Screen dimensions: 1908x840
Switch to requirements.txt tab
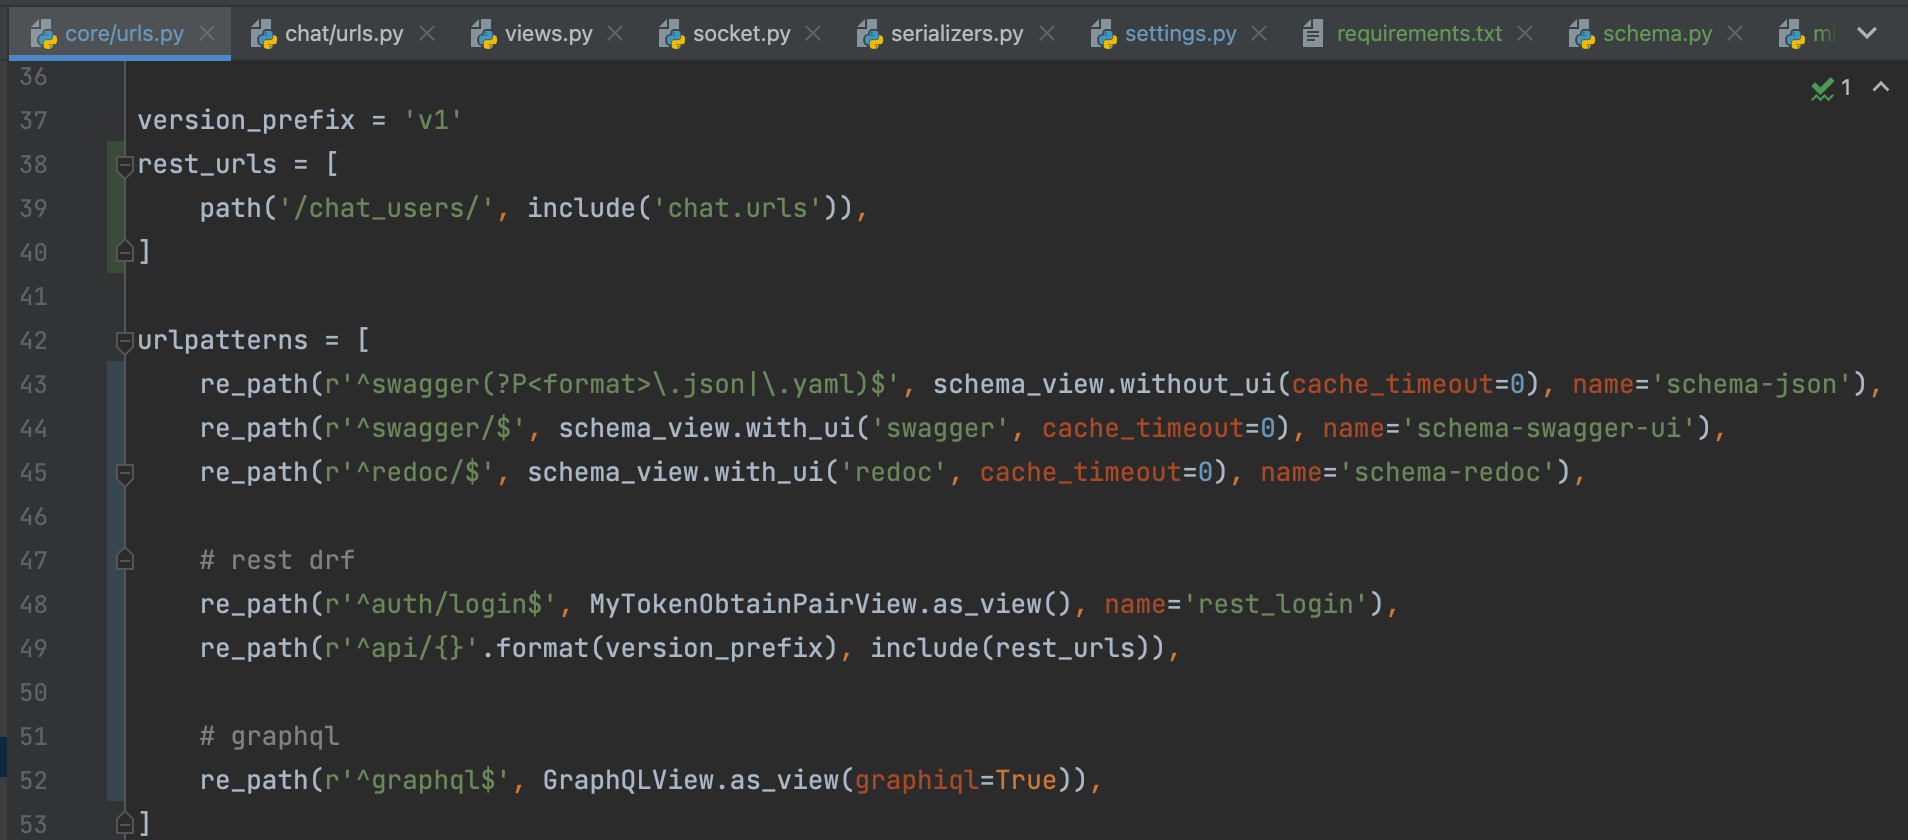click(x=1419, y=34)
